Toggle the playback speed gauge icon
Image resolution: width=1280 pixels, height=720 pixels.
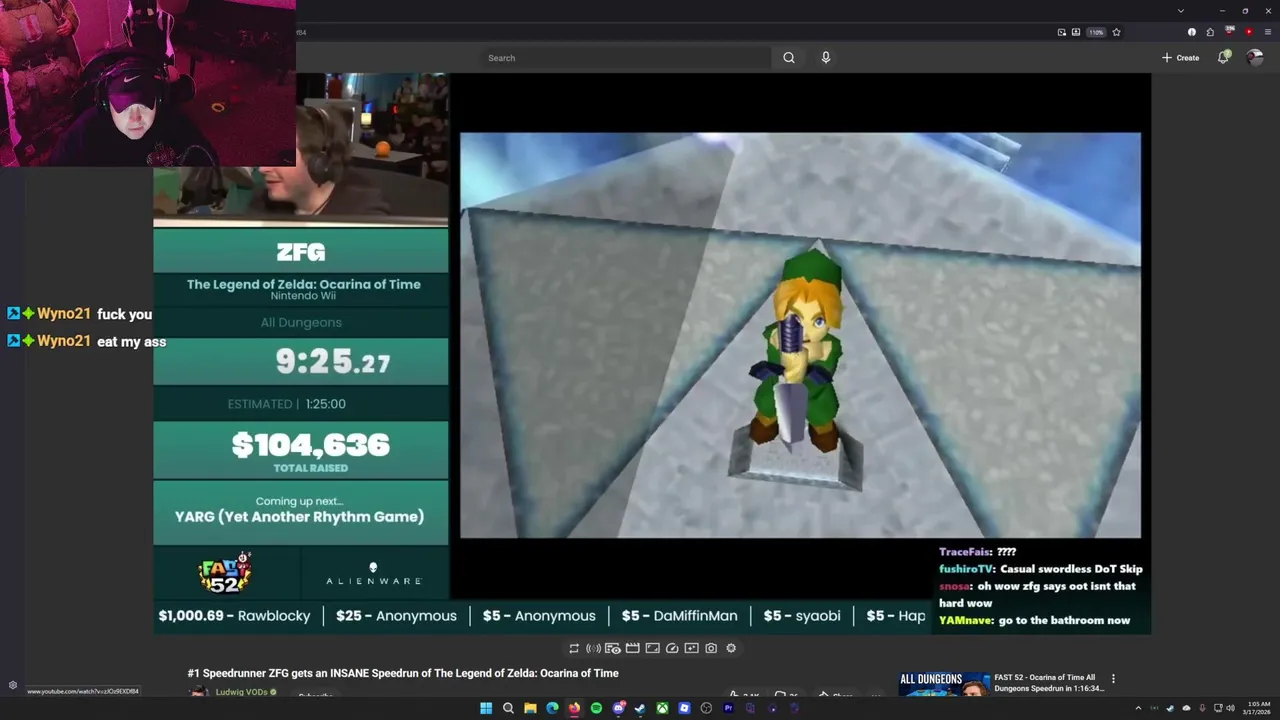pyautogui.click(x=672, y=648)
